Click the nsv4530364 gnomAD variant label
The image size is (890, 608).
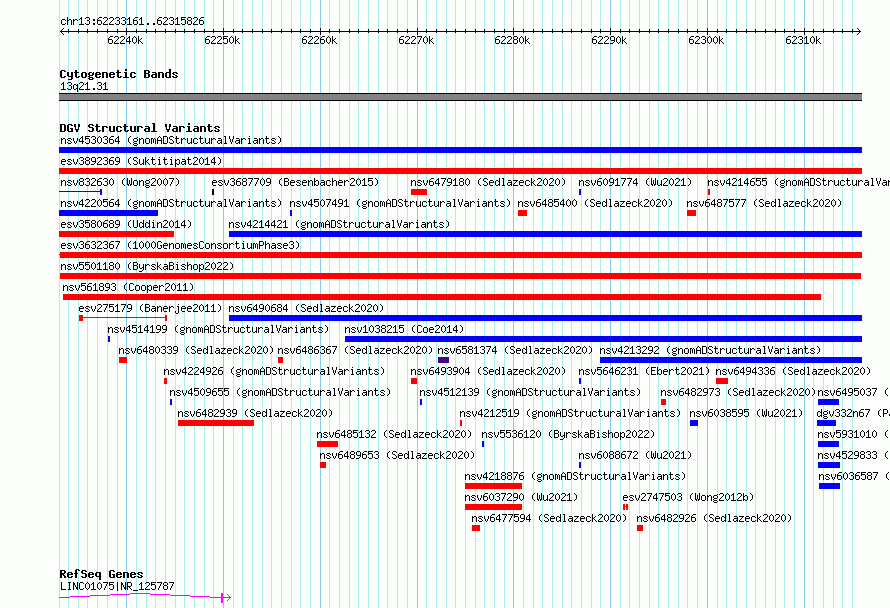tap(171, 140)
